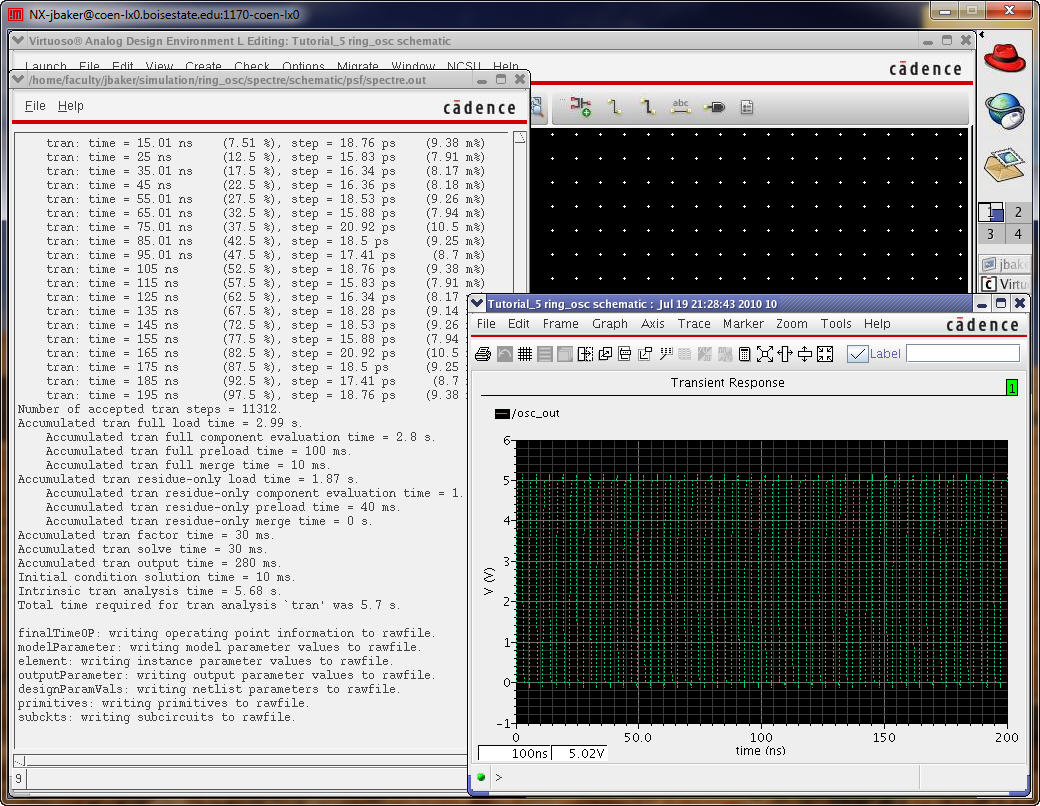
Task: Click the green subwindow number 1 indicator
Action: [1012, 388]
